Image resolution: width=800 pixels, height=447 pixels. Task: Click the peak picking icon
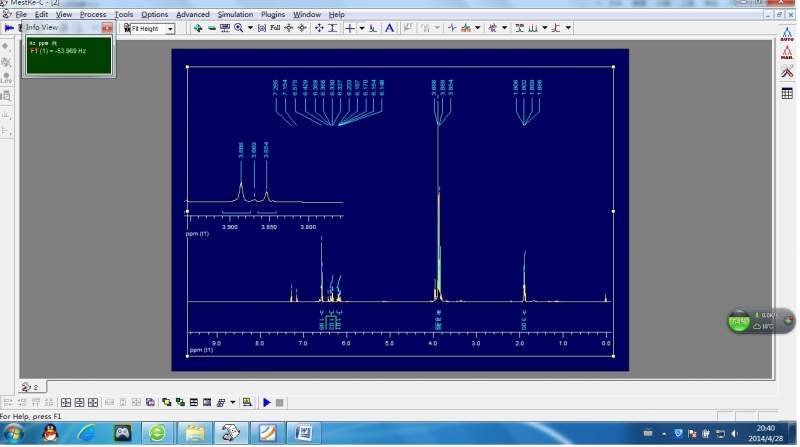(x=452, y=28)
